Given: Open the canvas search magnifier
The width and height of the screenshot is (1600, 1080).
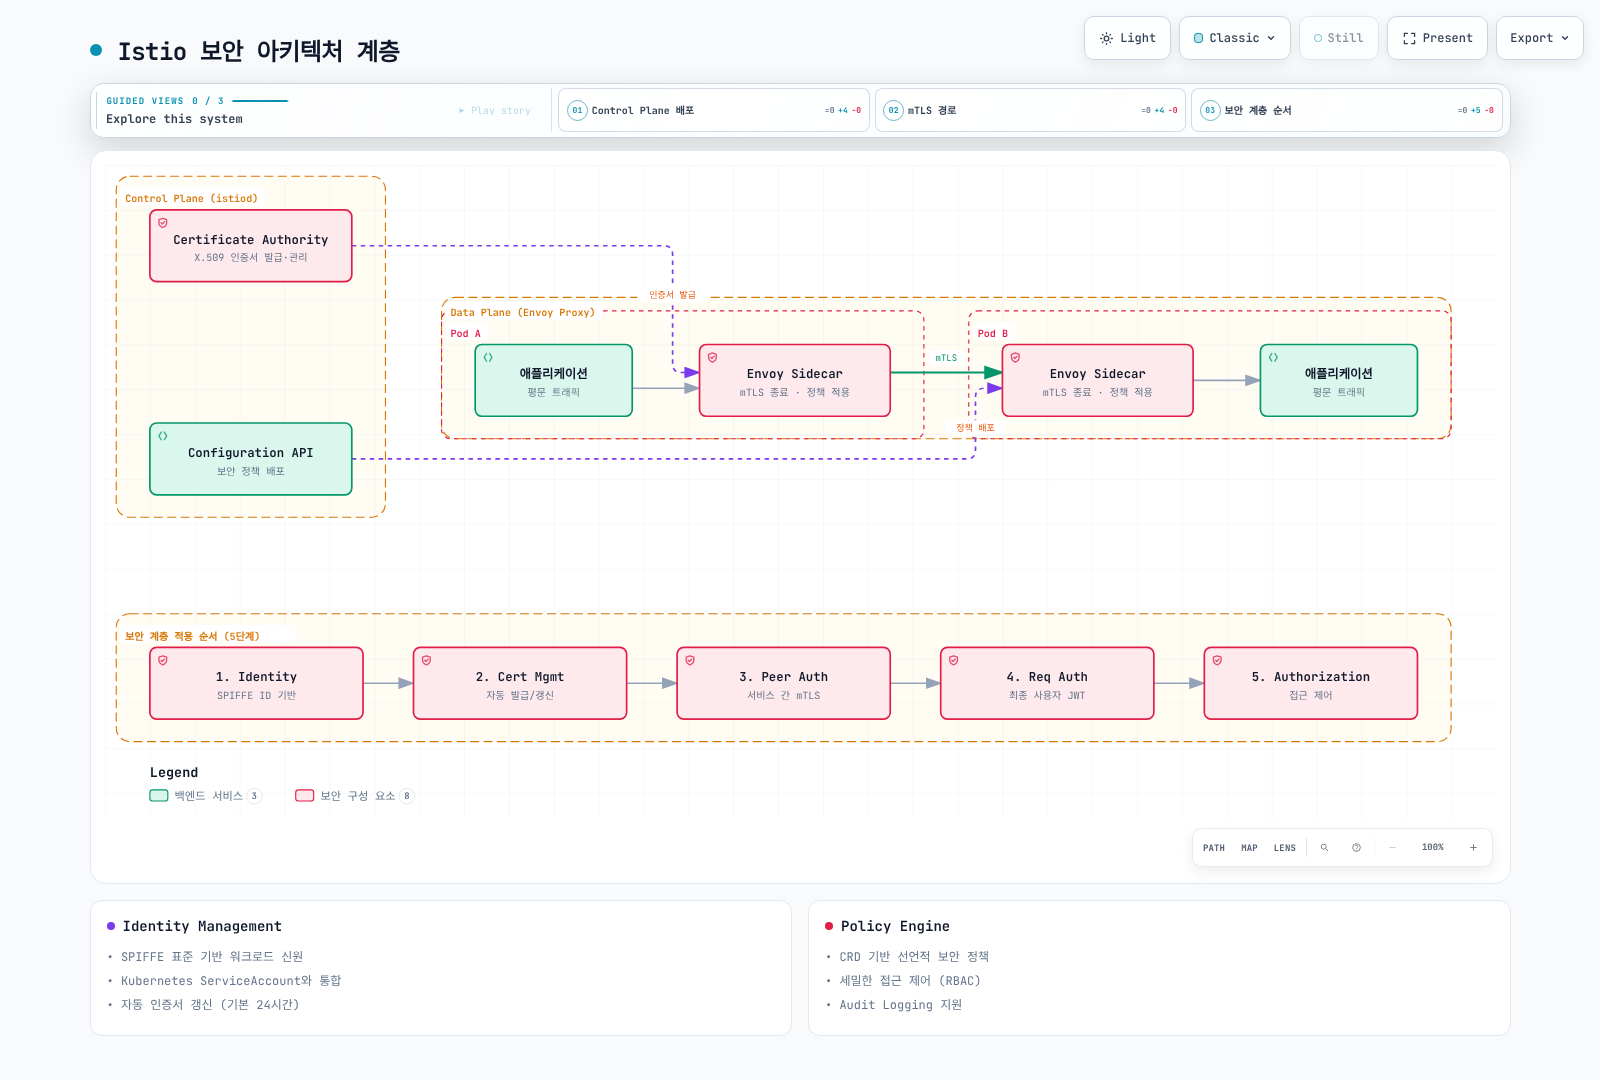Looking at the screenshot, I should pos(1324,848).
